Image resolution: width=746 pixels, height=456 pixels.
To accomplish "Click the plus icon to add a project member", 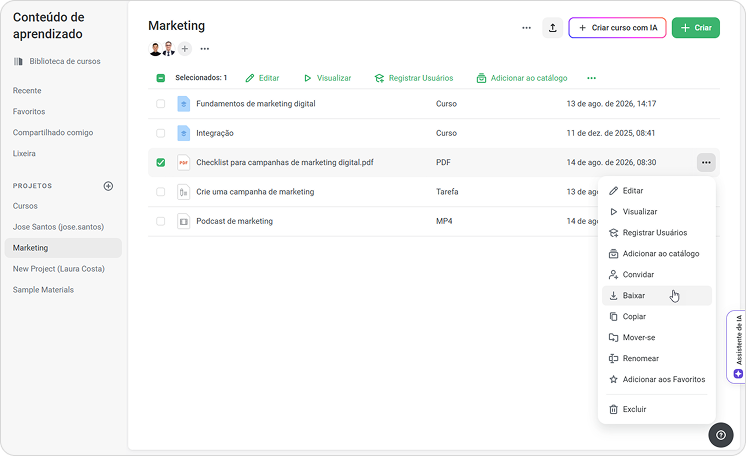I will click(185, 49).
